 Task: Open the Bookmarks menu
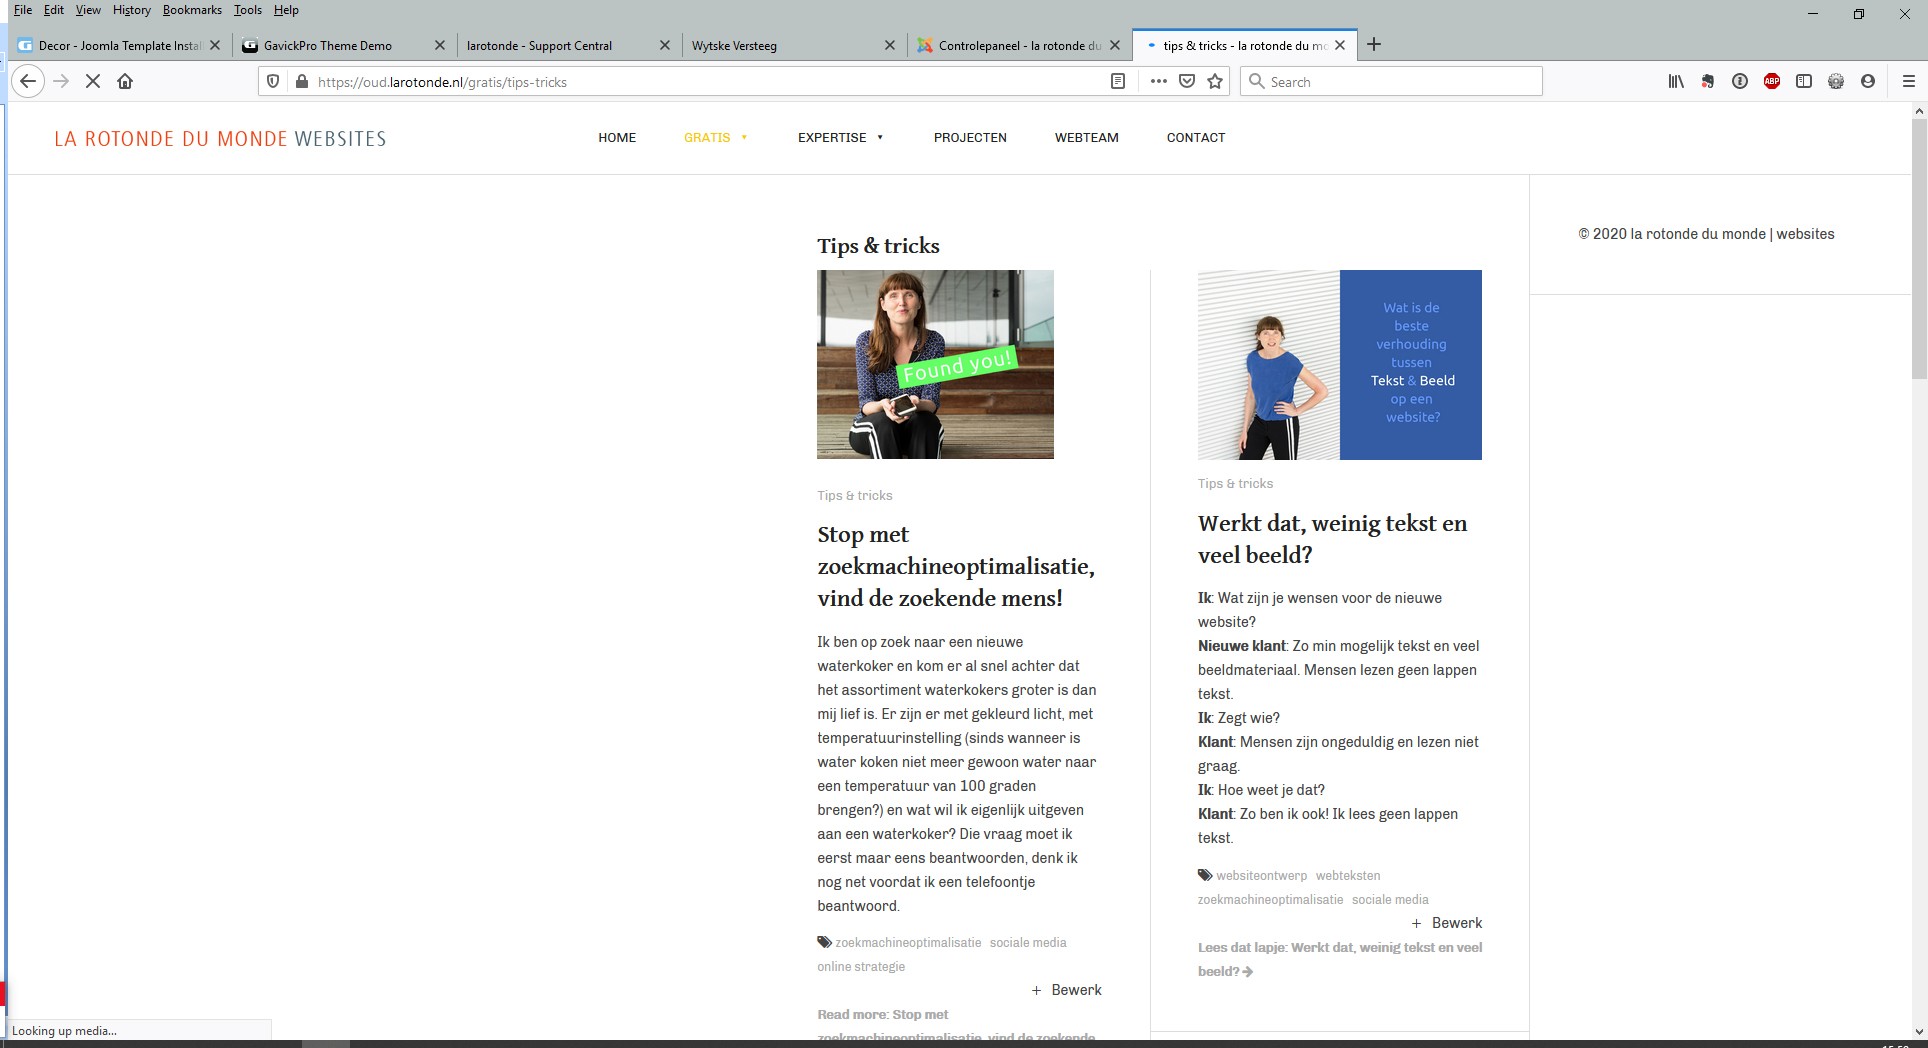192,10
